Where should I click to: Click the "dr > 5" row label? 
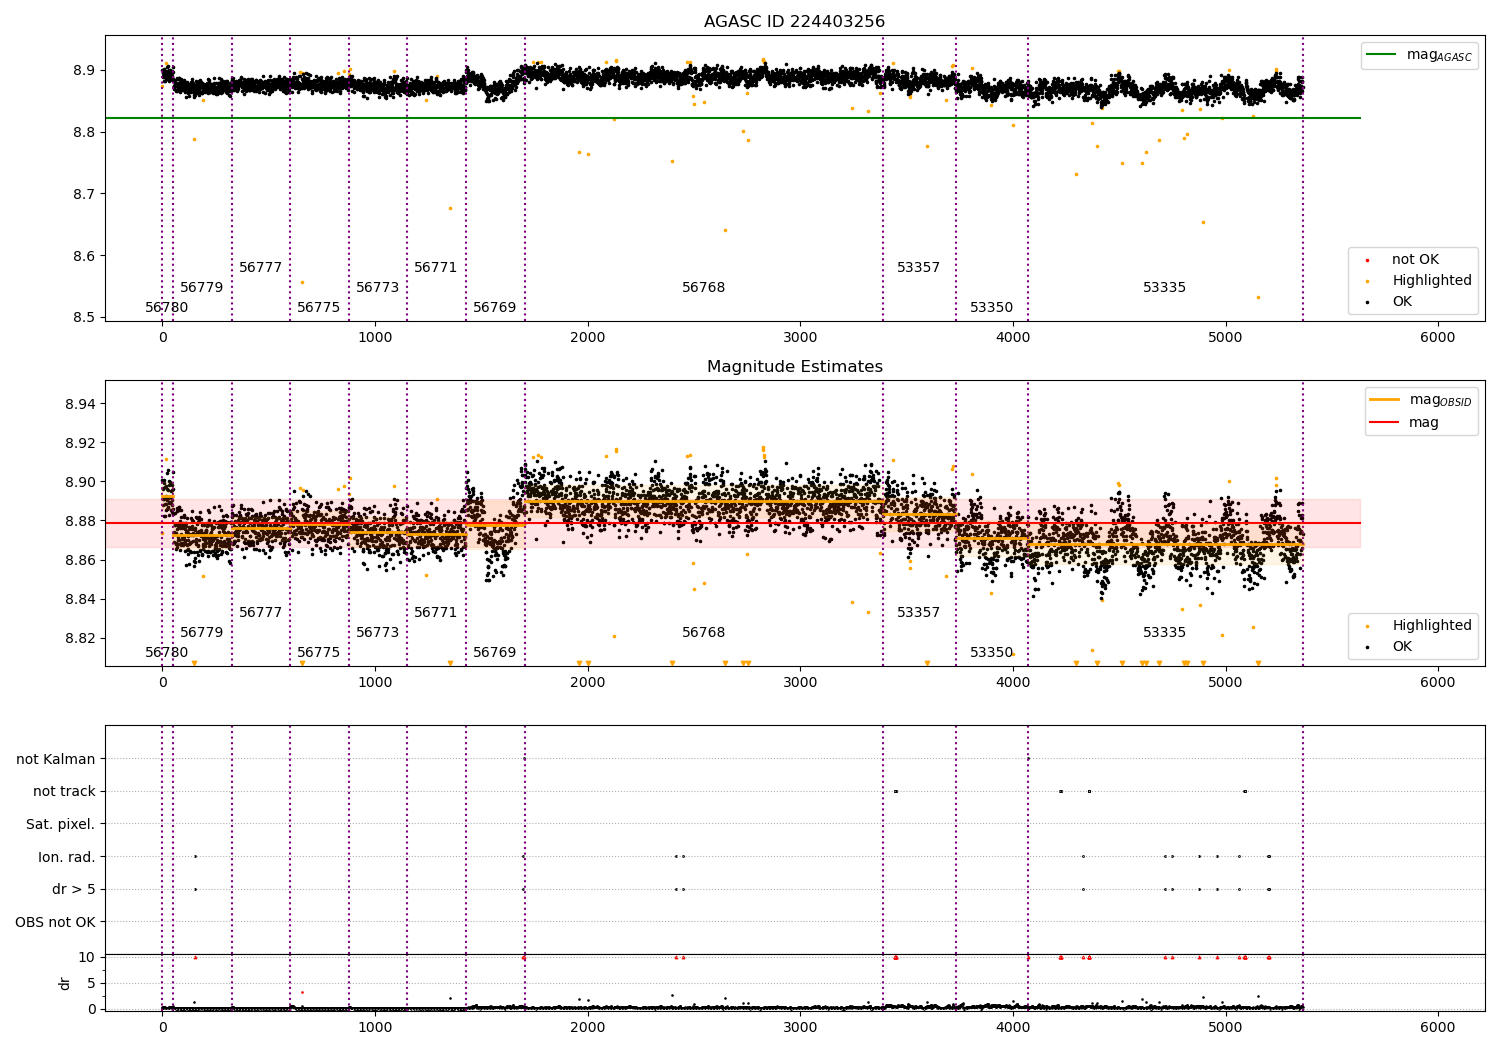tap(74, 890)
